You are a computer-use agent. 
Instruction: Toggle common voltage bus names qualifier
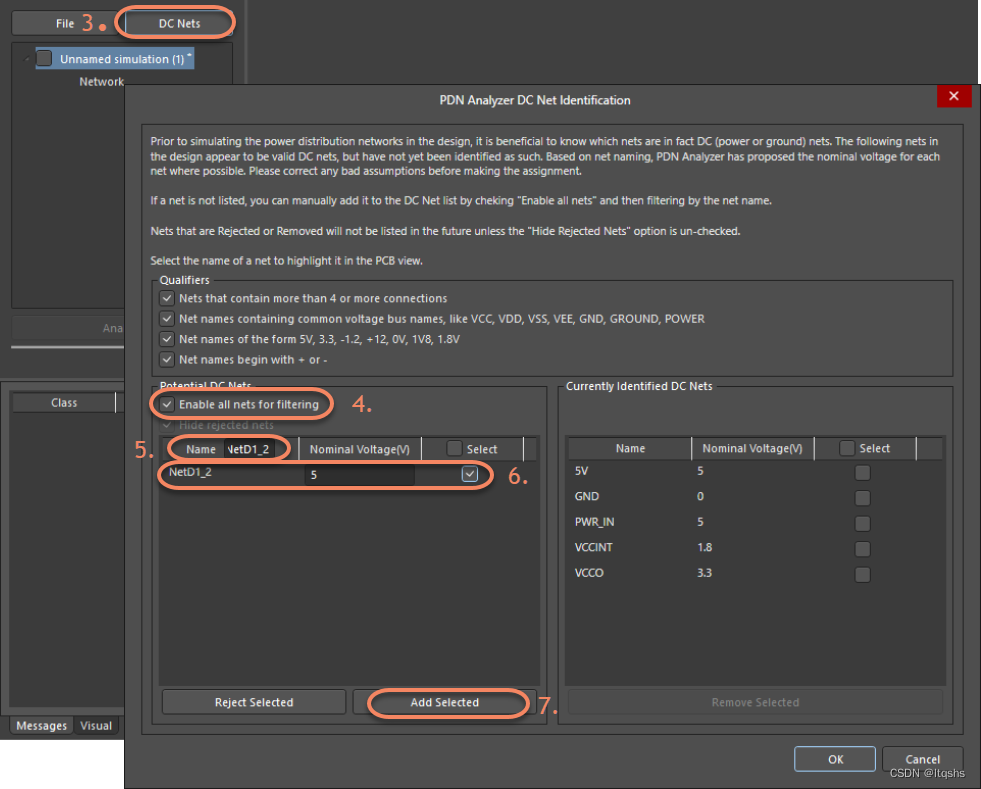(167, 319)
